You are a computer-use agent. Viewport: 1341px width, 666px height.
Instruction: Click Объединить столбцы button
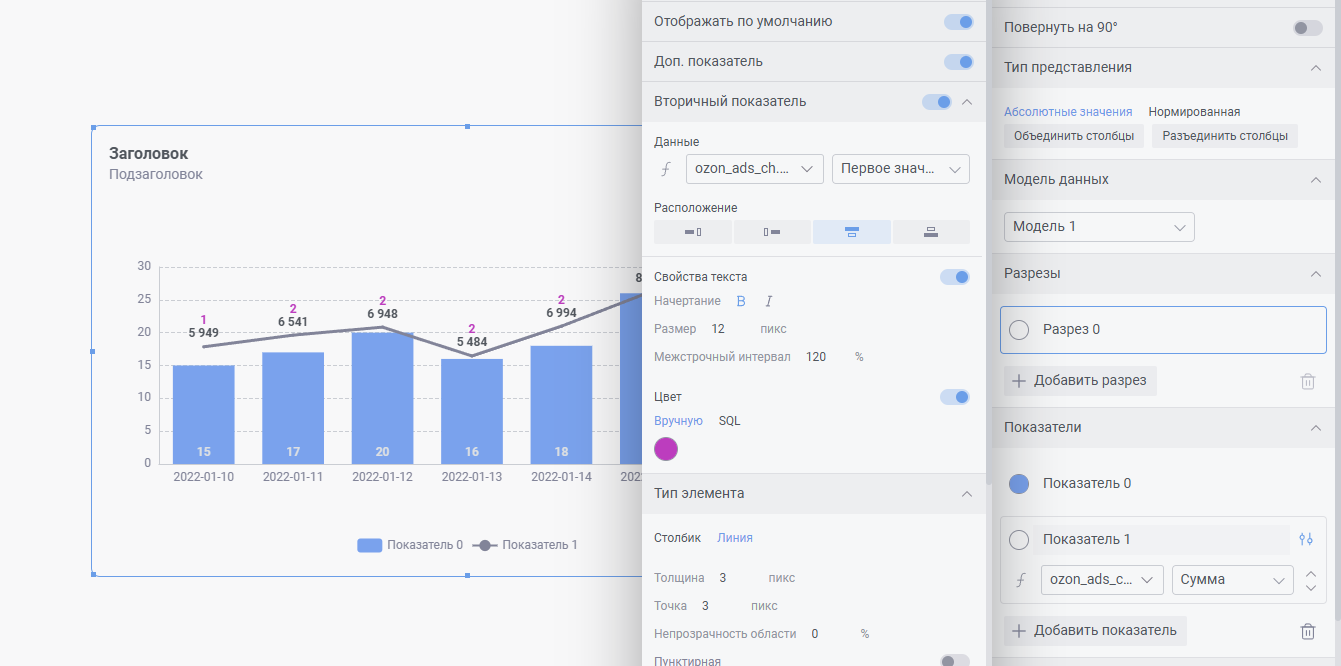[x=1073, y=136]
